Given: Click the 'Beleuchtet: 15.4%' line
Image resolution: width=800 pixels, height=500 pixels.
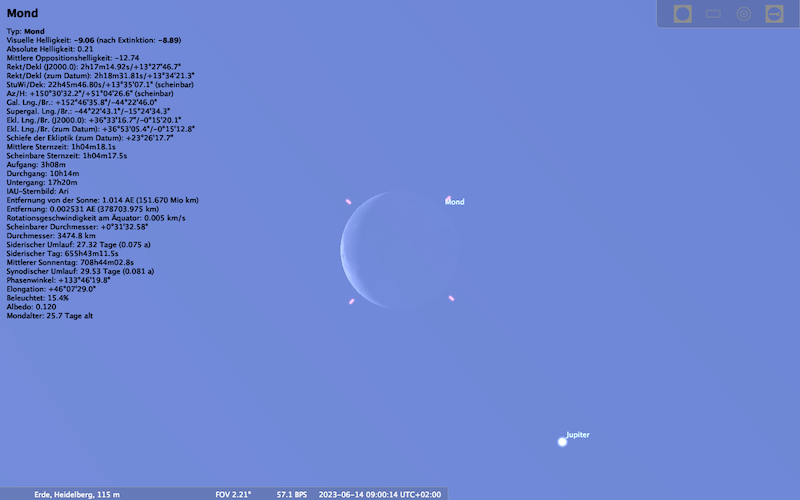Looking at the screenshot, I should pyautogui.click(x=37, y=297).
